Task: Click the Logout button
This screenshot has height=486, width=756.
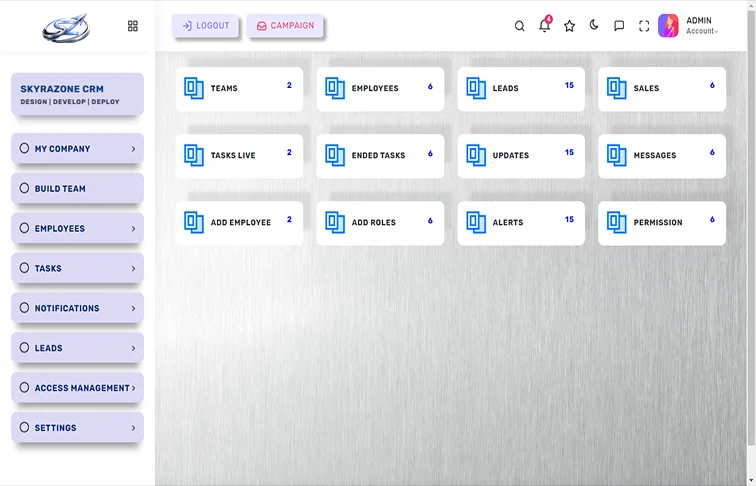Action: (x=205, y=26)
